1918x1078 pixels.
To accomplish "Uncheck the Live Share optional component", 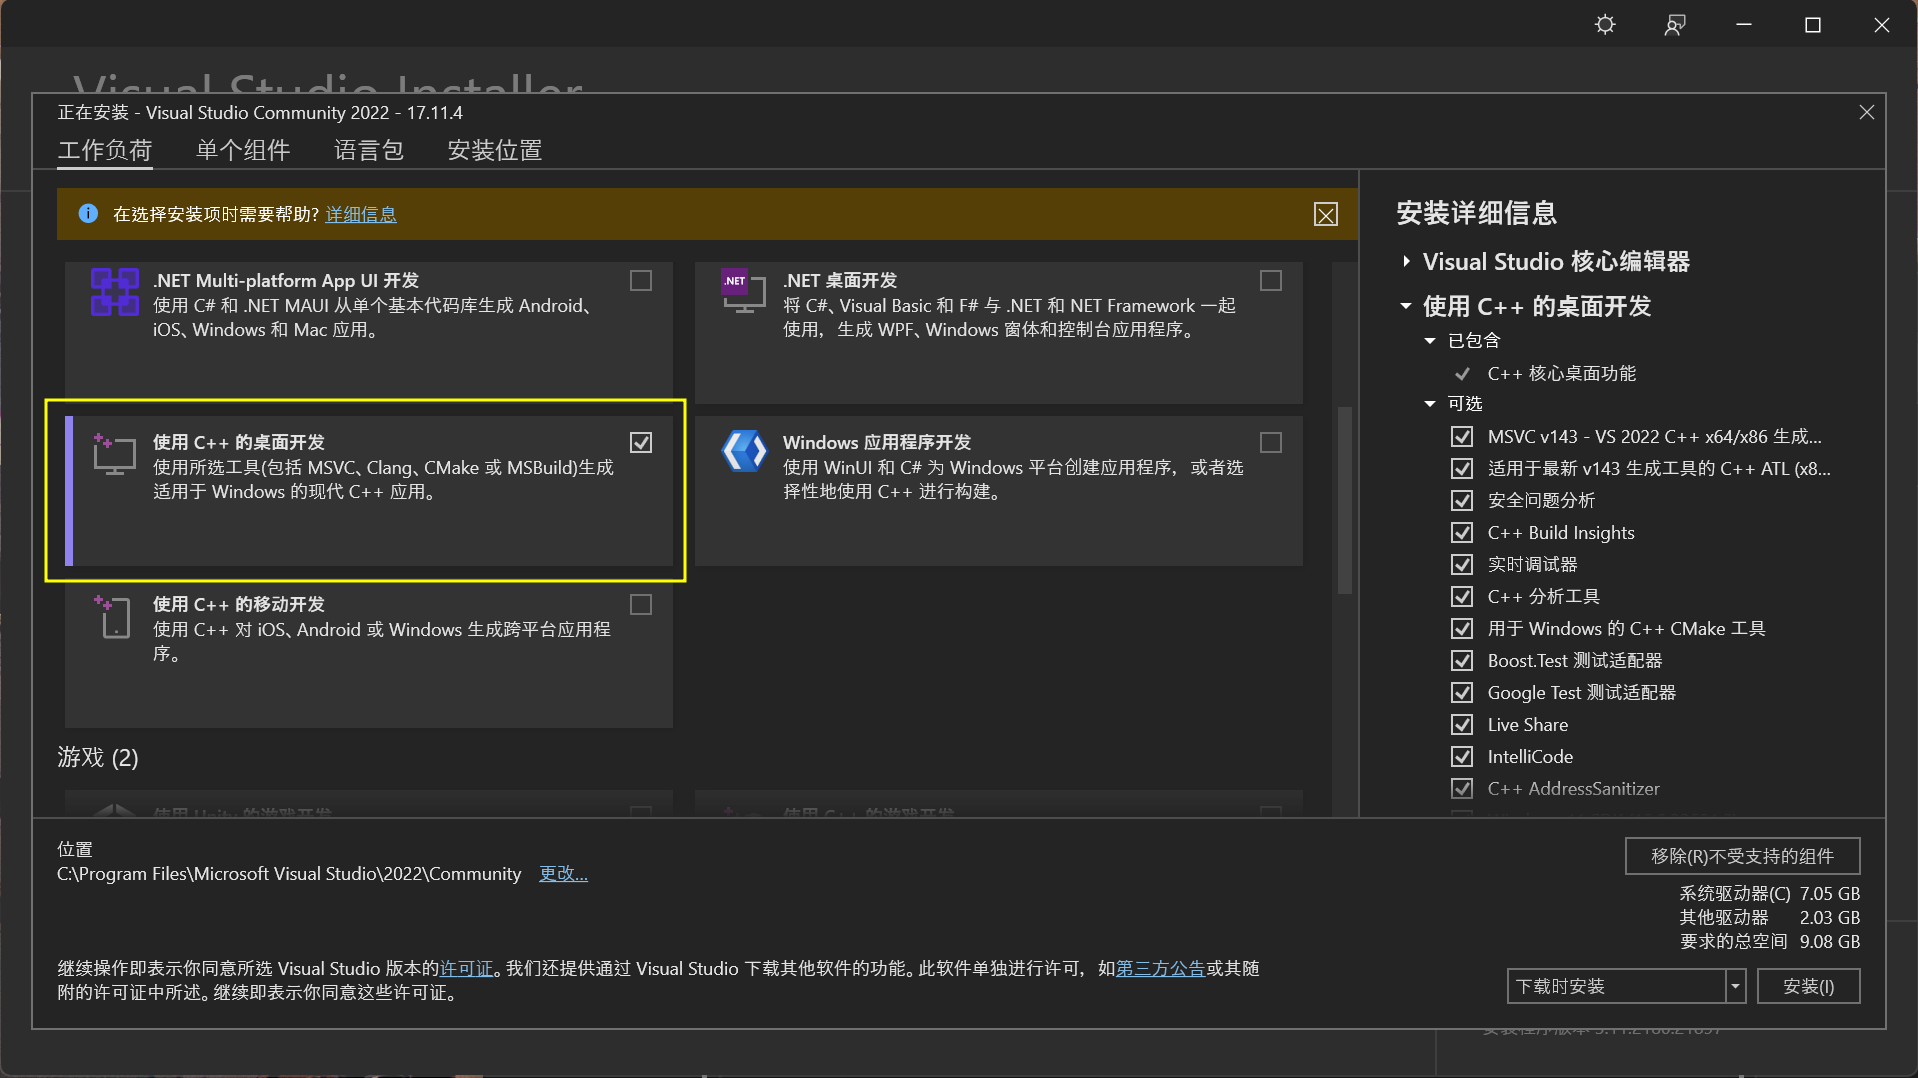I will (x=1462, y=725).
